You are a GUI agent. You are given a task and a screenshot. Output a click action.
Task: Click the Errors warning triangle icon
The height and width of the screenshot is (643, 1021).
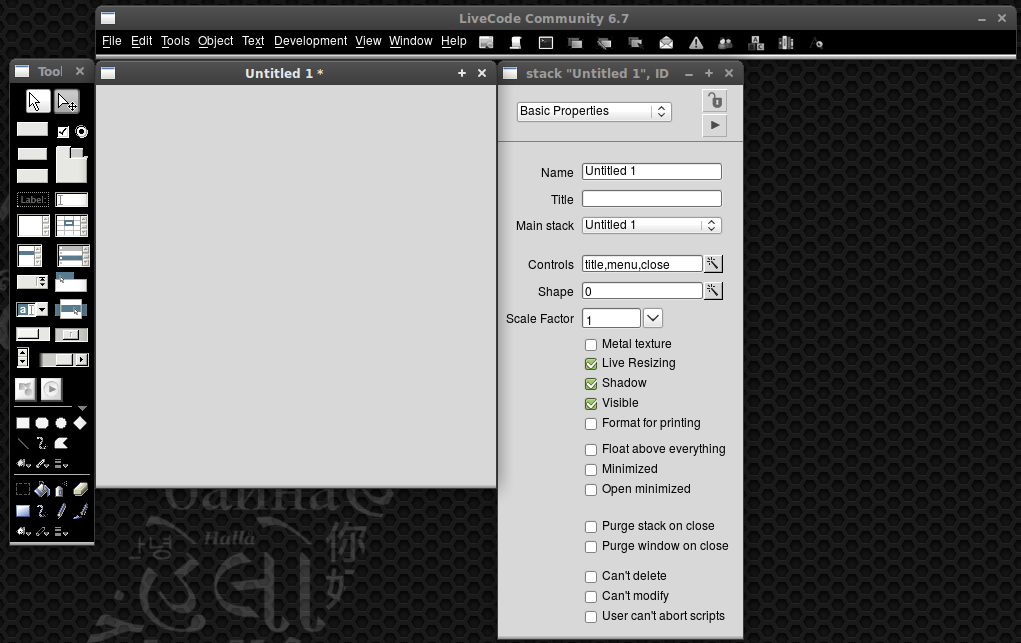(x=696, y=42)
